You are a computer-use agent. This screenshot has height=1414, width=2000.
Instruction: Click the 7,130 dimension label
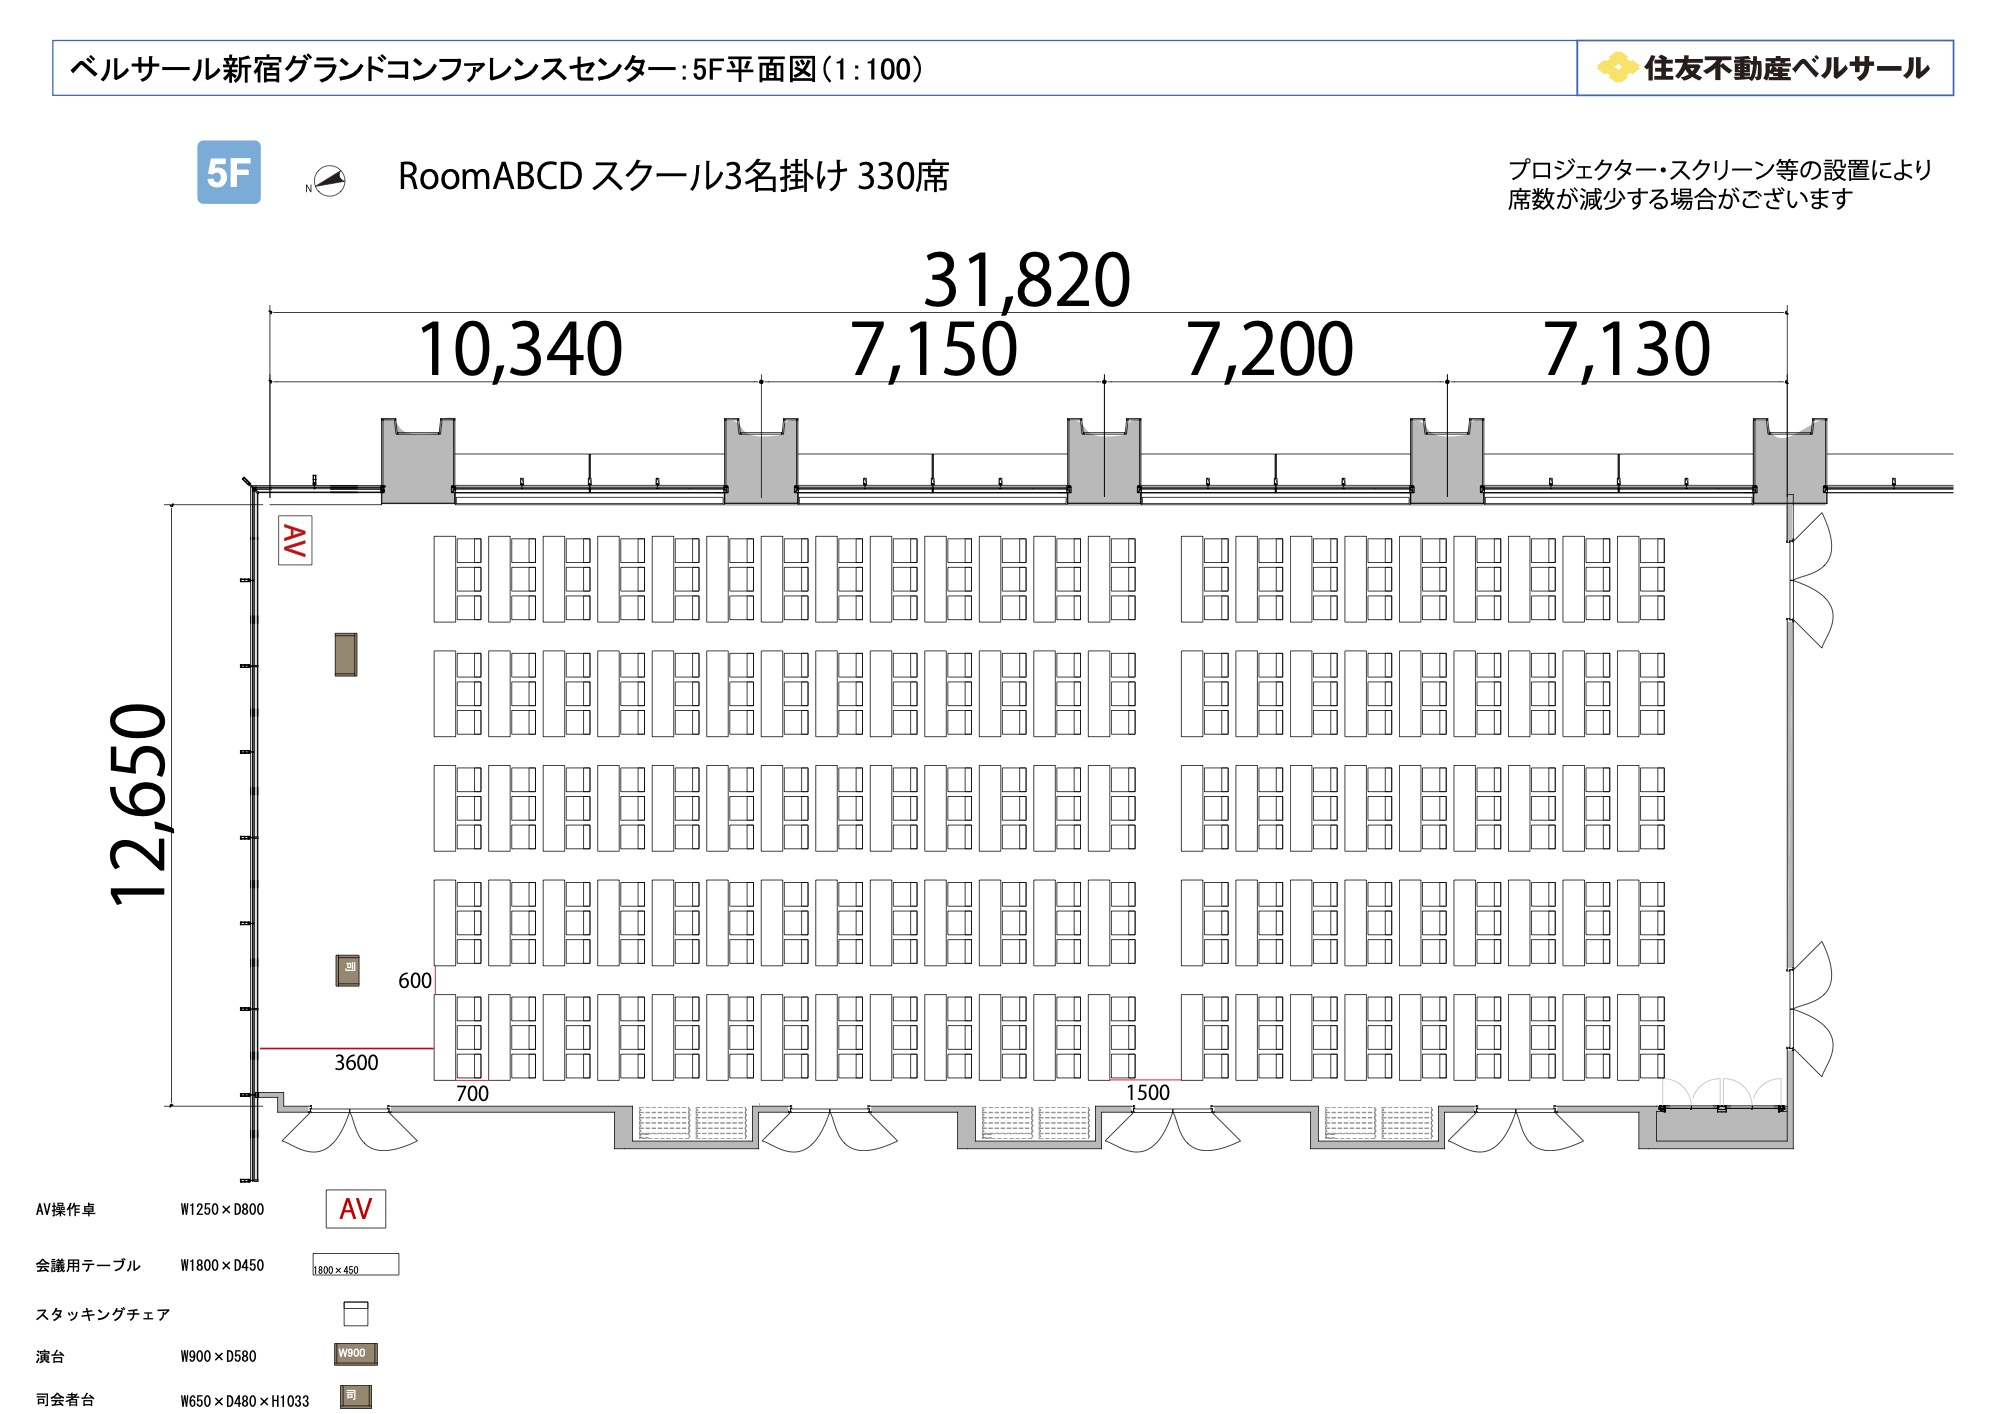1626,349
